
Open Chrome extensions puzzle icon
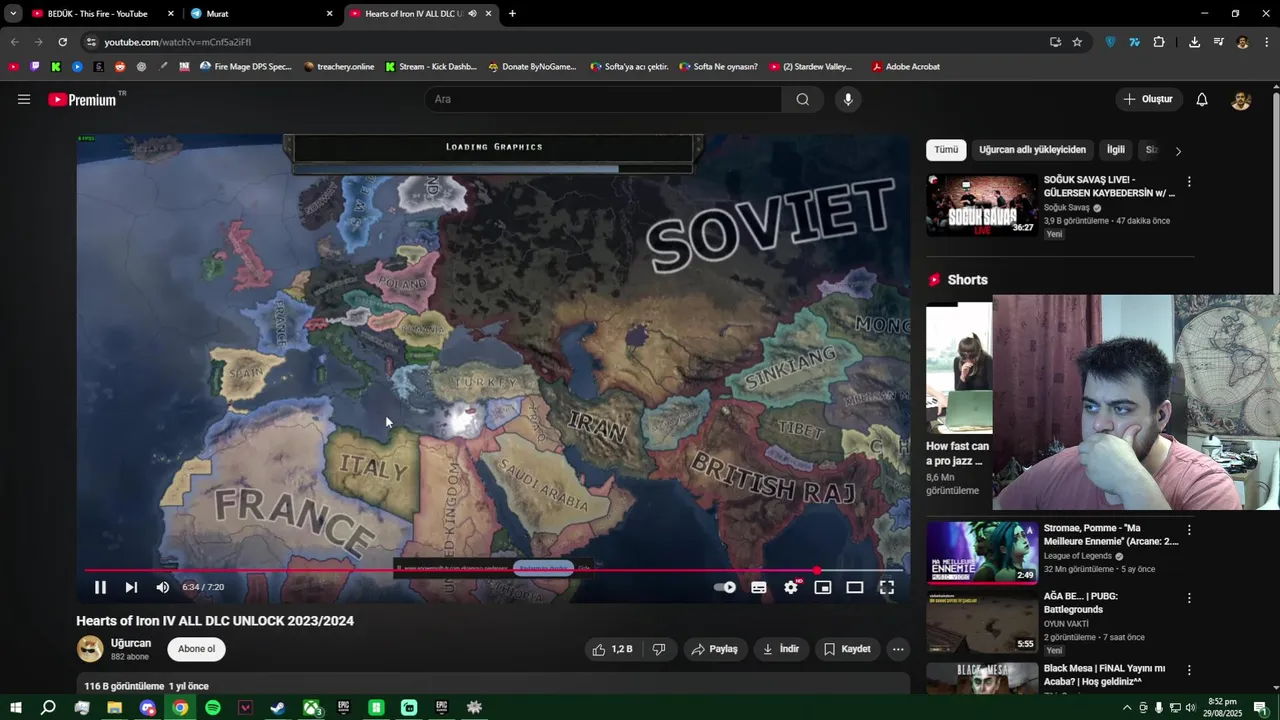(x=1159, y=42)
